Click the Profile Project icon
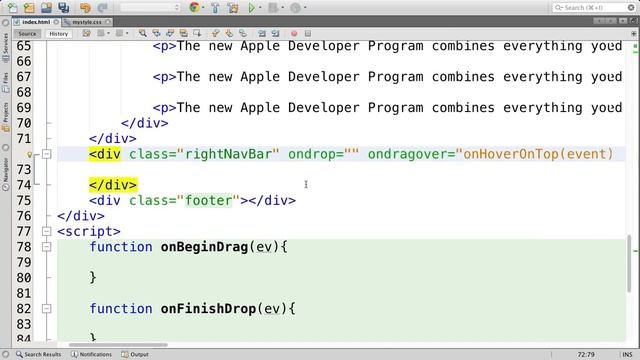Viewport: 640px width, 360px height. point(296,7)
